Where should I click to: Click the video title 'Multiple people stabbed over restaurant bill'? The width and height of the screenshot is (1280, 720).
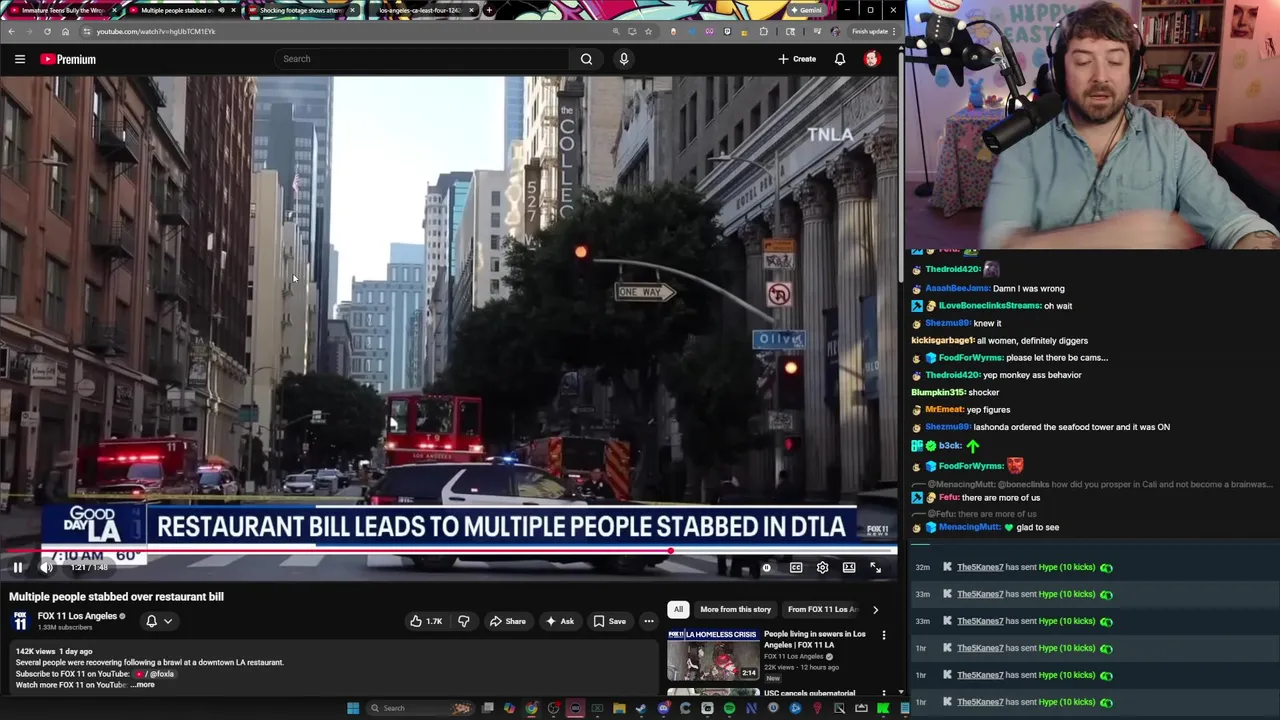pyautogui.click(x=116, y=596)
